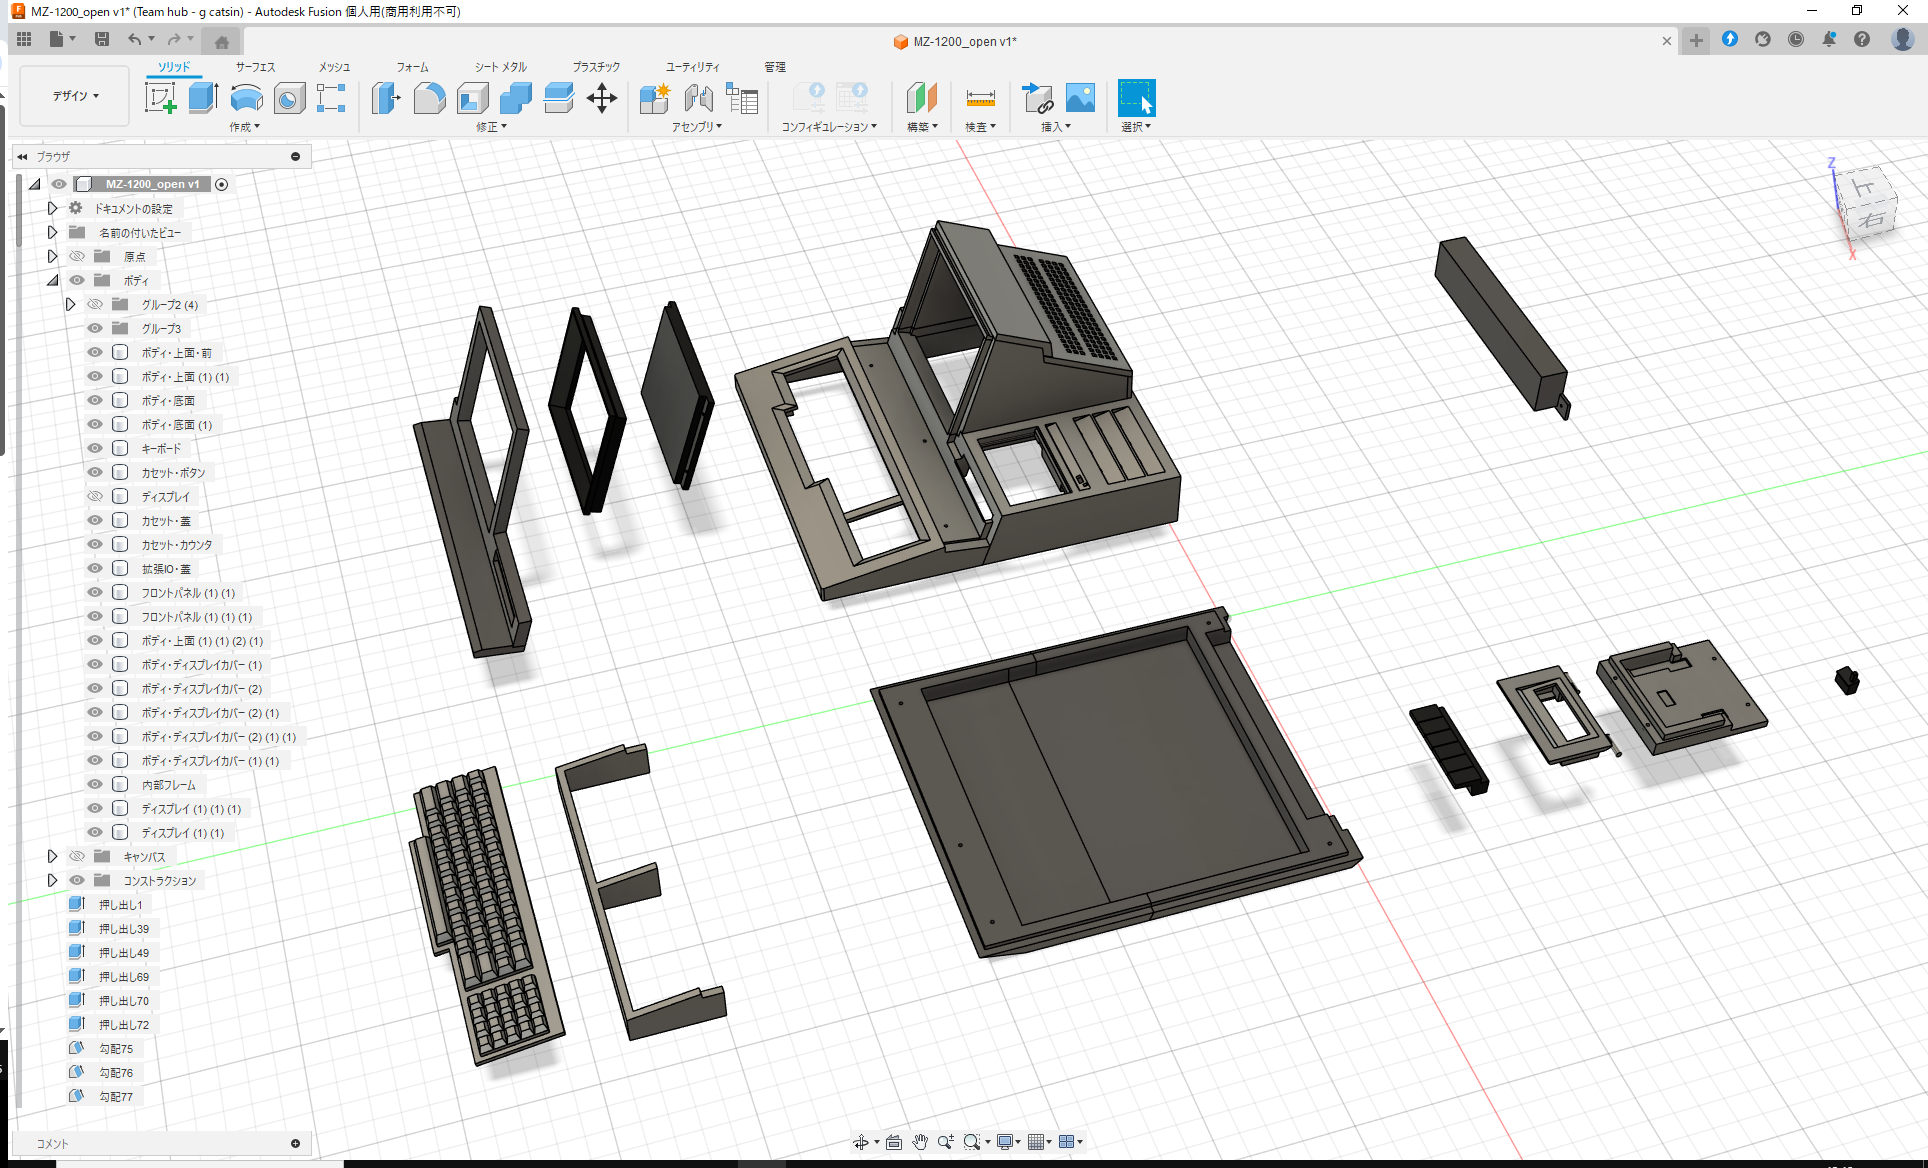The width and height of the screenshot is (1928, 1168).
Task: Select the Create Sketch tool
Action: click(161, 98)
